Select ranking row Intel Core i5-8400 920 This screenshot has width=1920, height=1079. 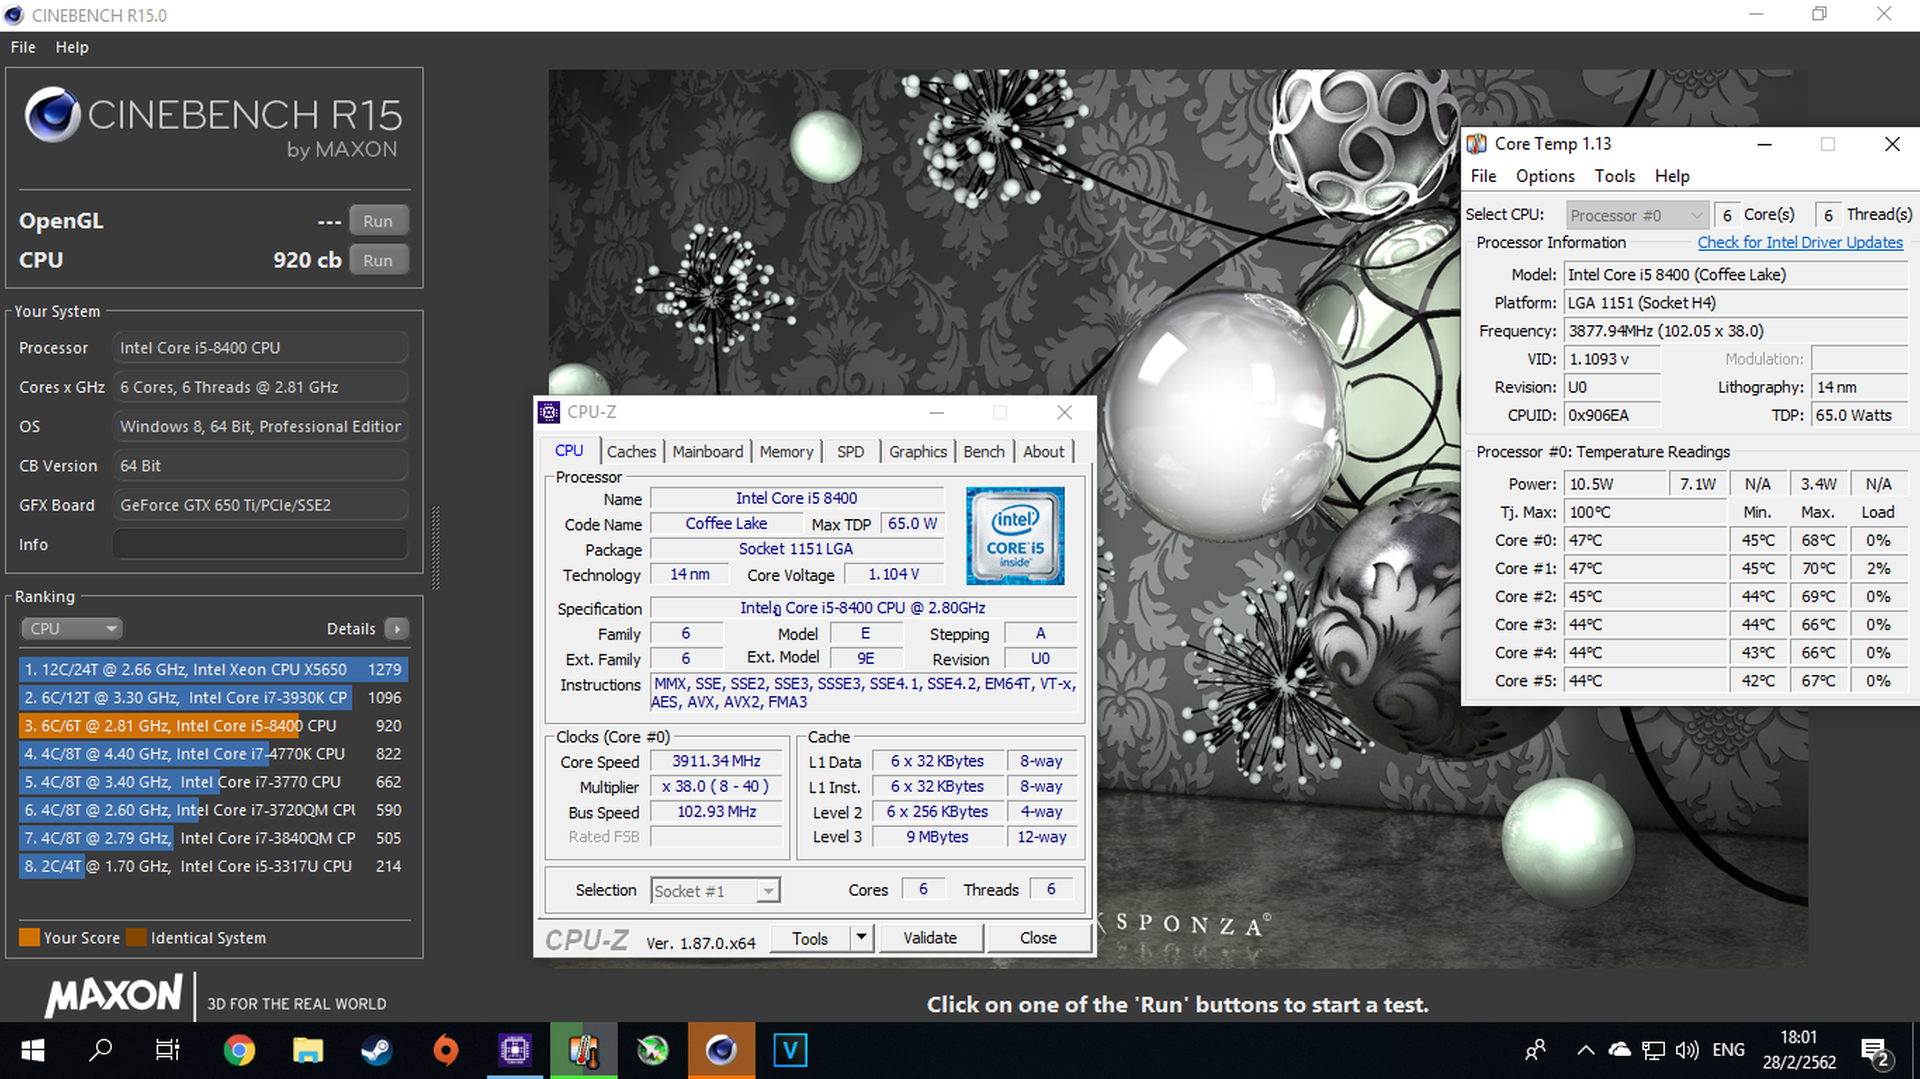point(213,725)
